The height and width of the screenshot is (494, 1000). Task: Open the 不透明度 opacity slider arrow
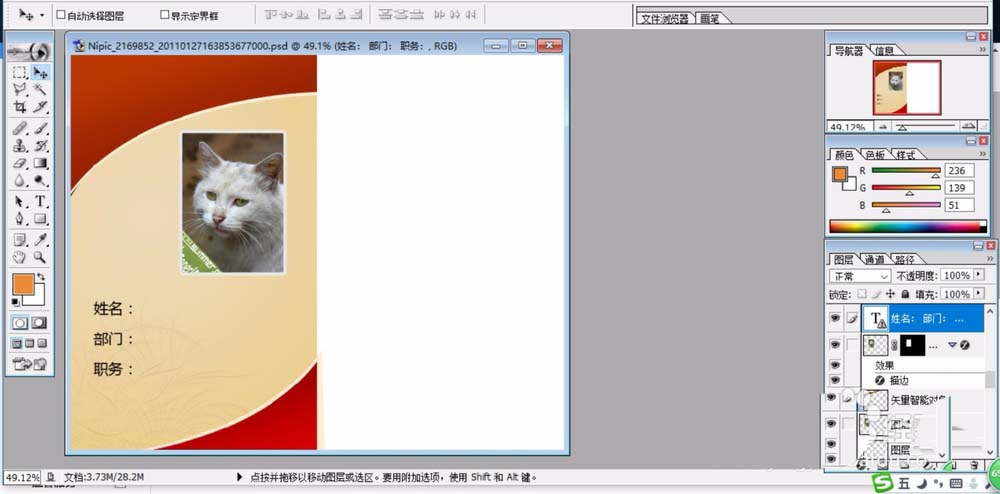pyautogui.click(x=979, y=275)
